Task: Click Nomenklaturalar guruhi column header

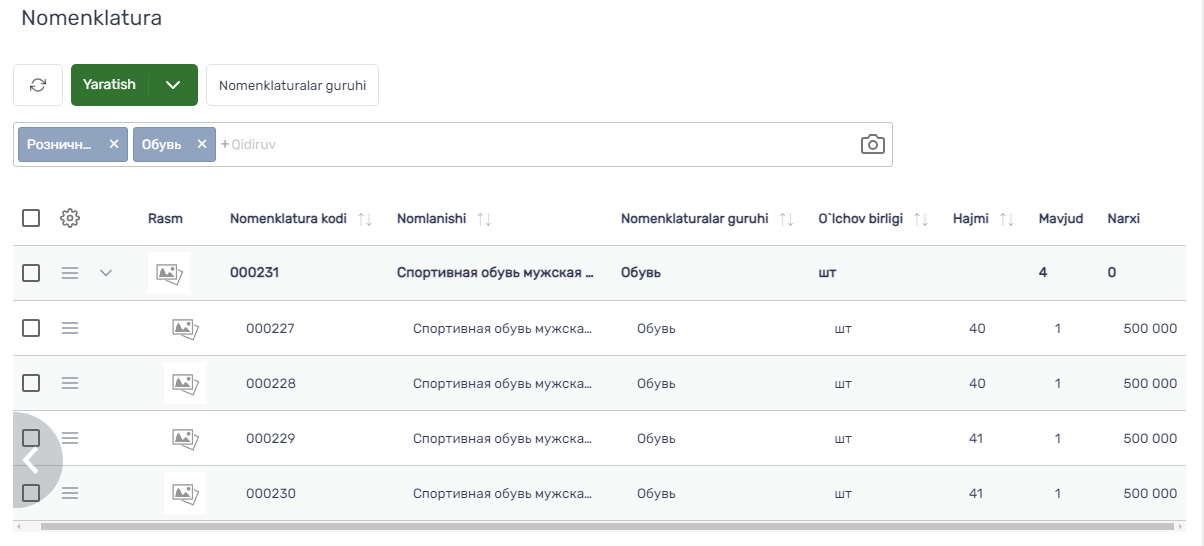Action: [x=694, y=218]
